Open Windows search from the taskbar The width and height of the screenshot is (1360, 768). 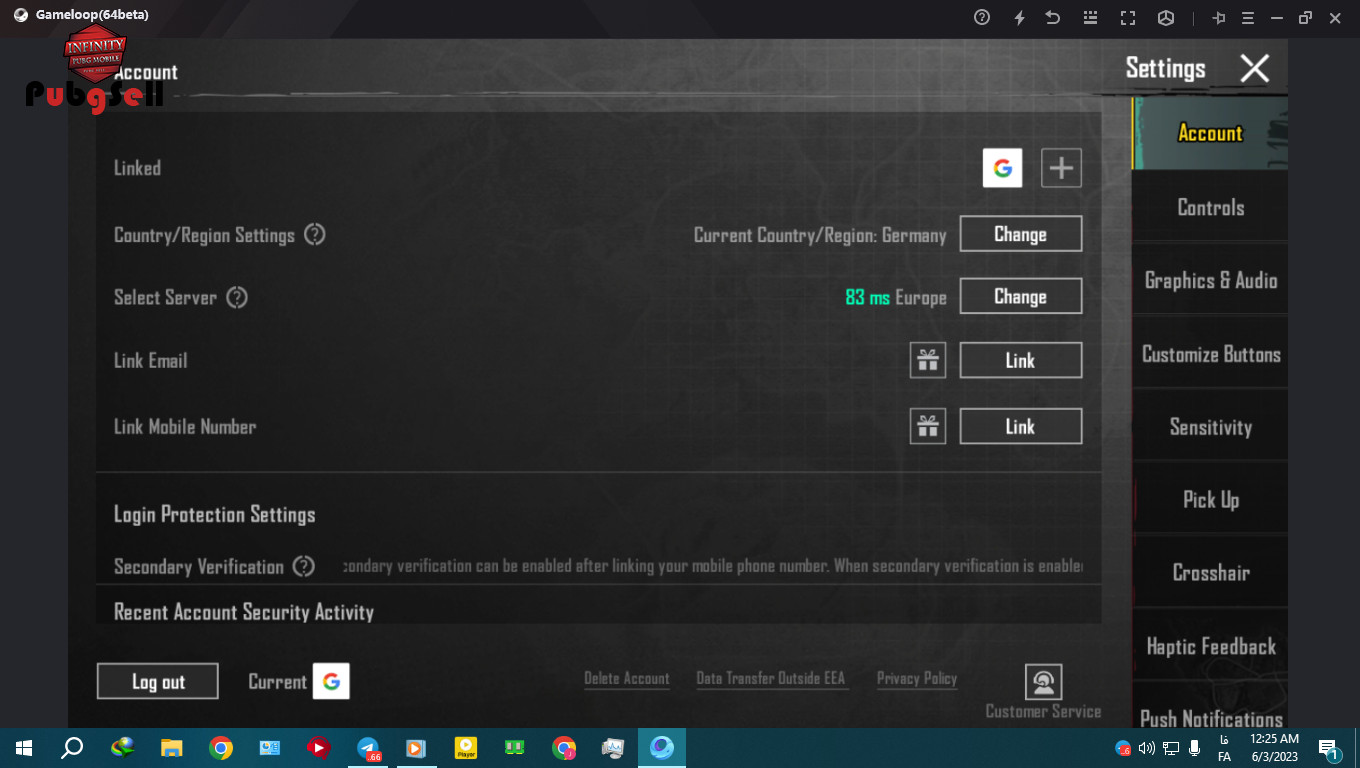(x=72, y=747)
